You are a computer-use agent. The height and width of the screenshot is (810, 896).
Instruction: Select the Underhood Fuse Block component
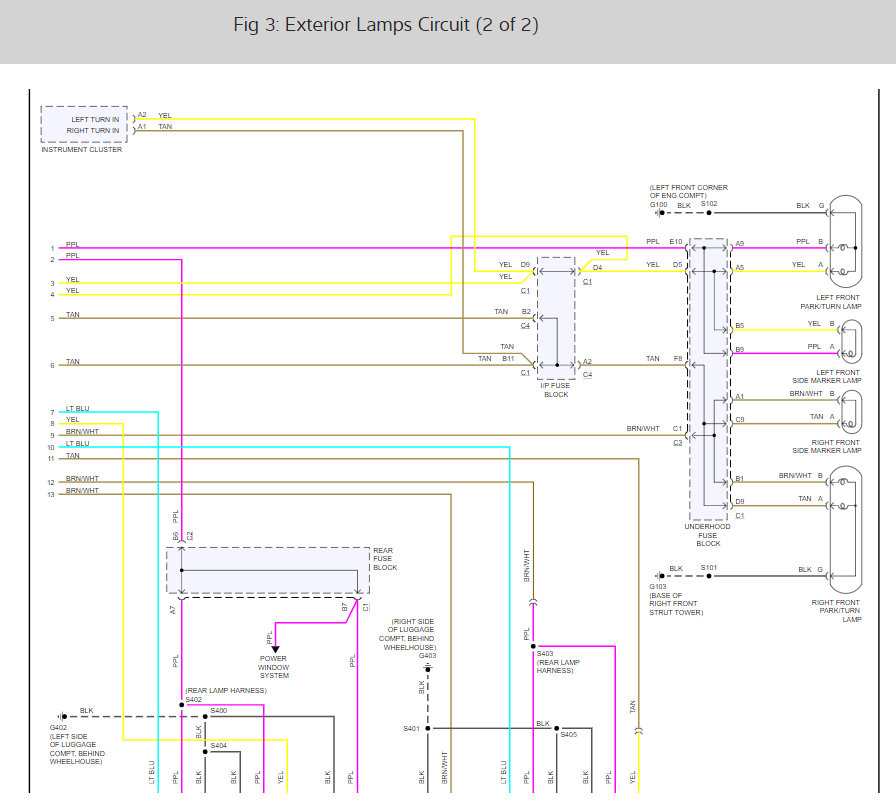click(708, 380)
